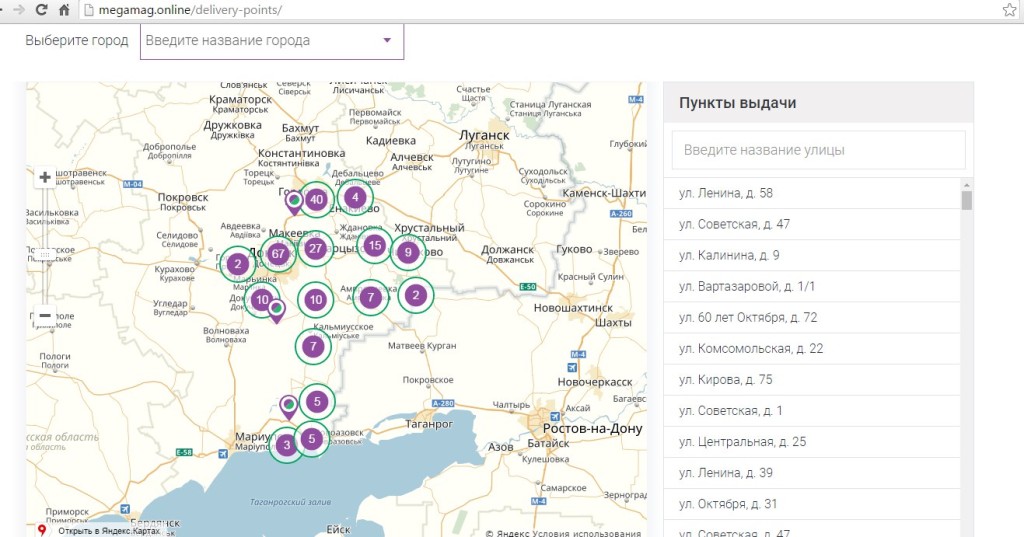Zoom out the map with the minus button
The image size is (1024, 537).
click(x=45, y=316)
